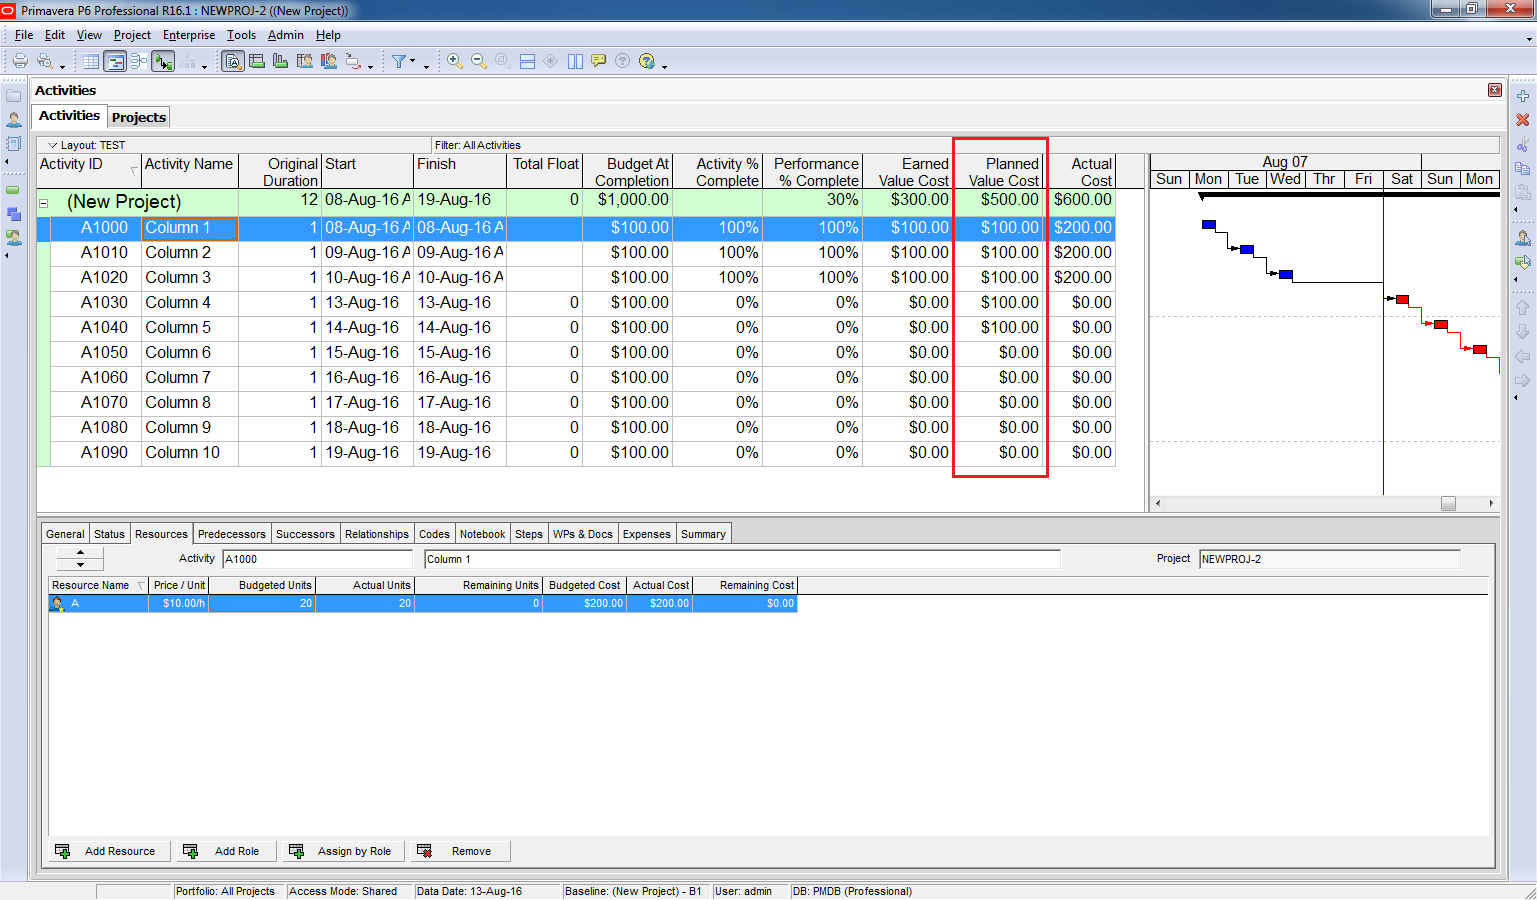Click the Zoom Out magnifier icon
The width and height of the screenshot is (1537, 900).
(479, 61)
